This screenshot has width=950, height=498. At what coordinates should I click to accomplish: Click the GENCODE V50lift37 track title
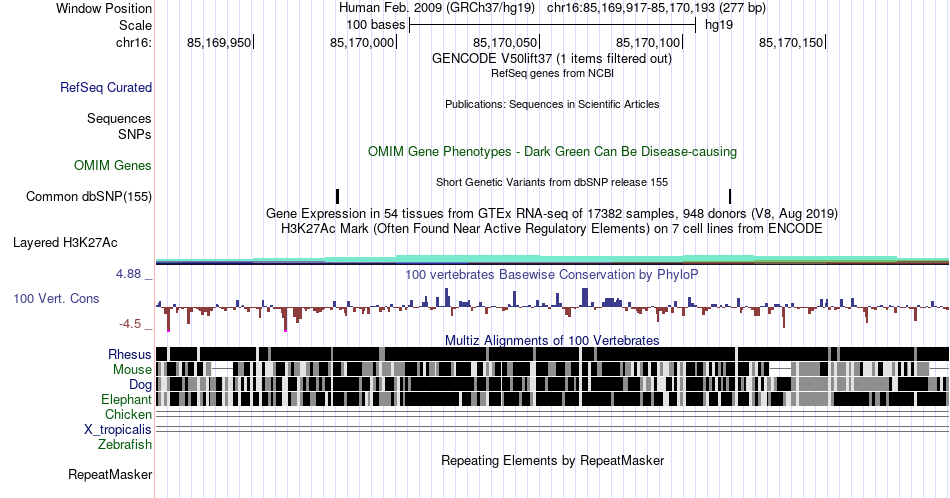click(x=552, y=58)
